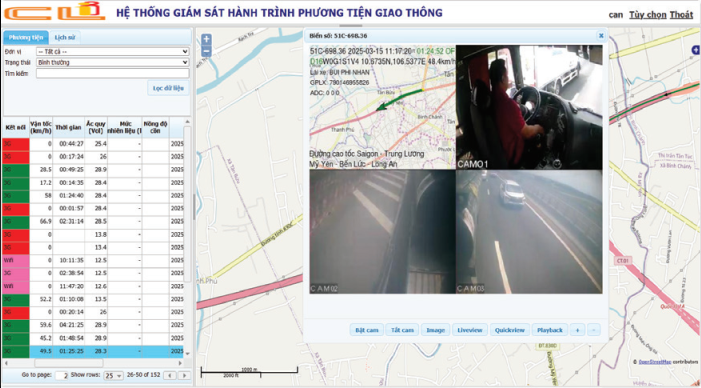This screenshot has height=388, width=701.
Task: Click the Image button
Action: (435, 330)
